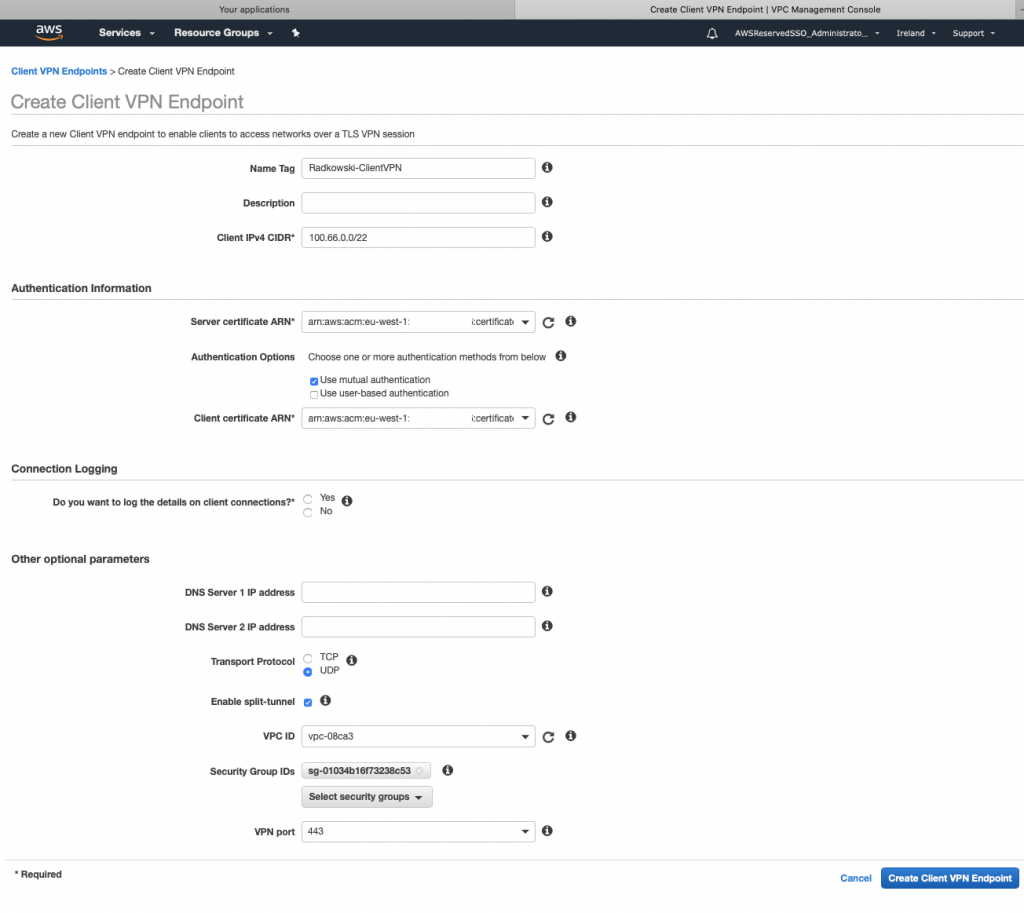Open the Ireland region selector
This screenshot has width=1024, height=913.
[916, 33]
